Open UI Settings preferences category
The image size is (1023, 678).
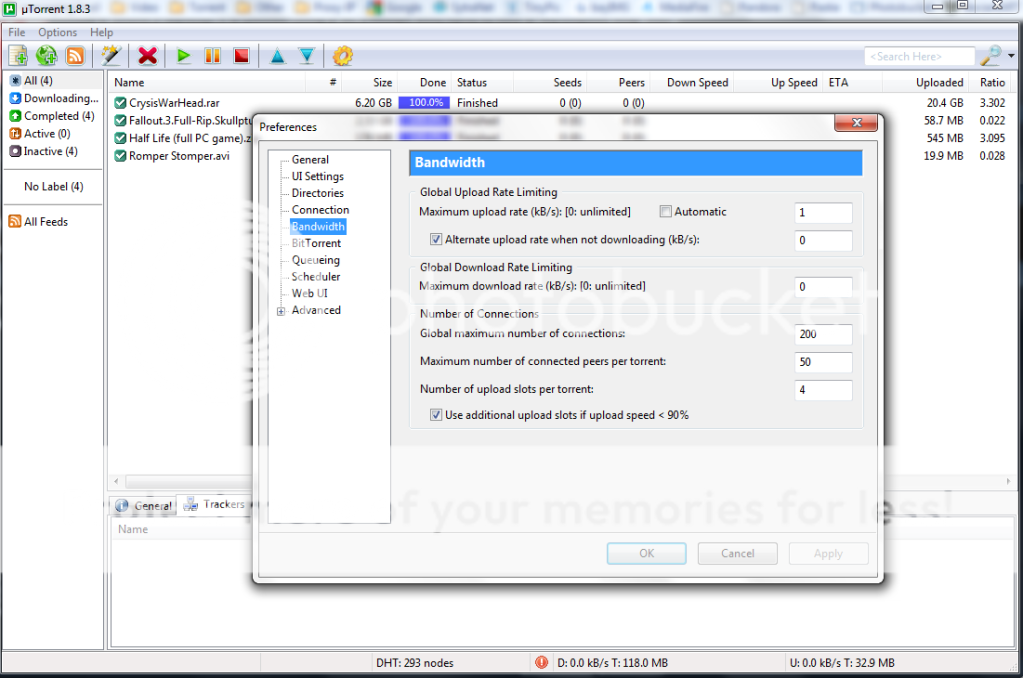(x=317, y=176)
